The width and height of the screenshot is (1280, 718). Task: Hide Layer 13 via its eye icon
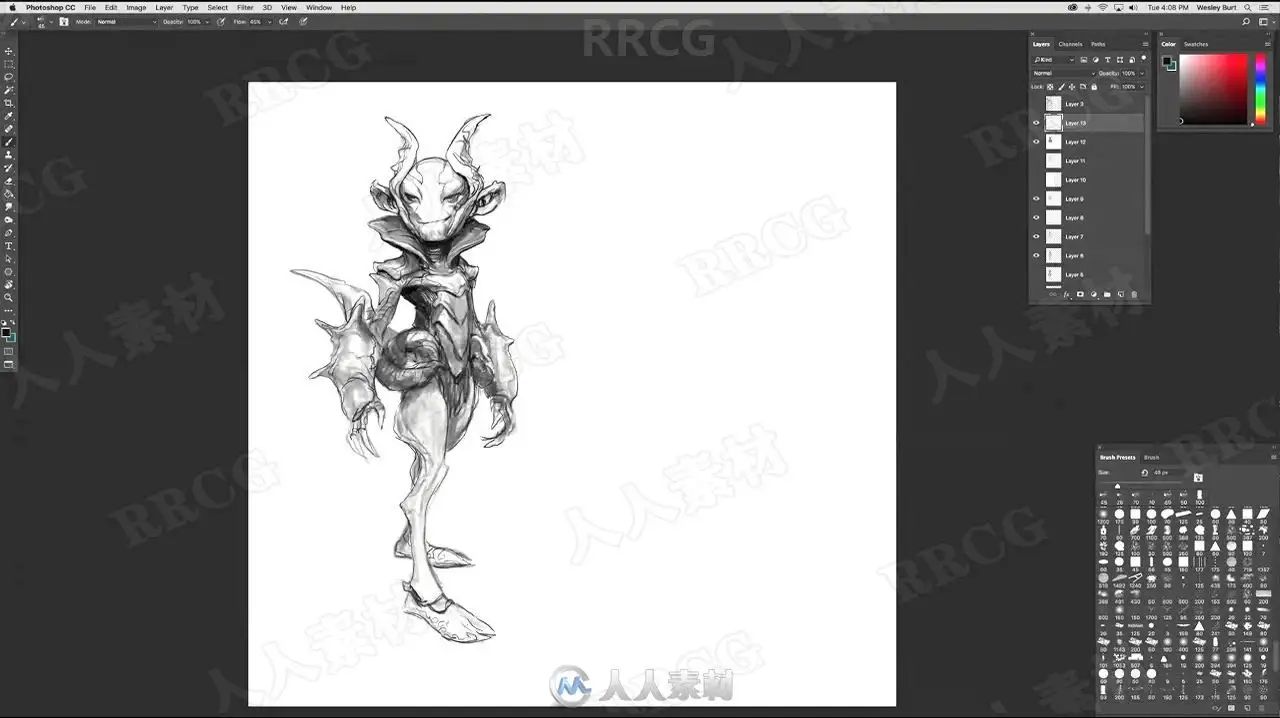click(1036, 123)
